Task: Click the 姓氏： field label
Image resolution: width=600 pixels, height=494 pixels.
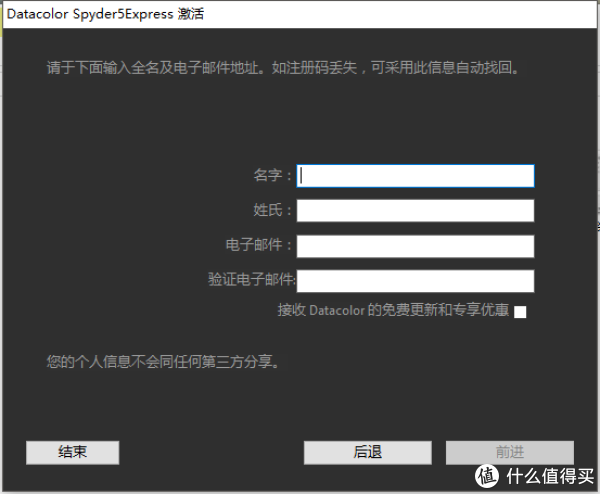Action: point(273,211)
